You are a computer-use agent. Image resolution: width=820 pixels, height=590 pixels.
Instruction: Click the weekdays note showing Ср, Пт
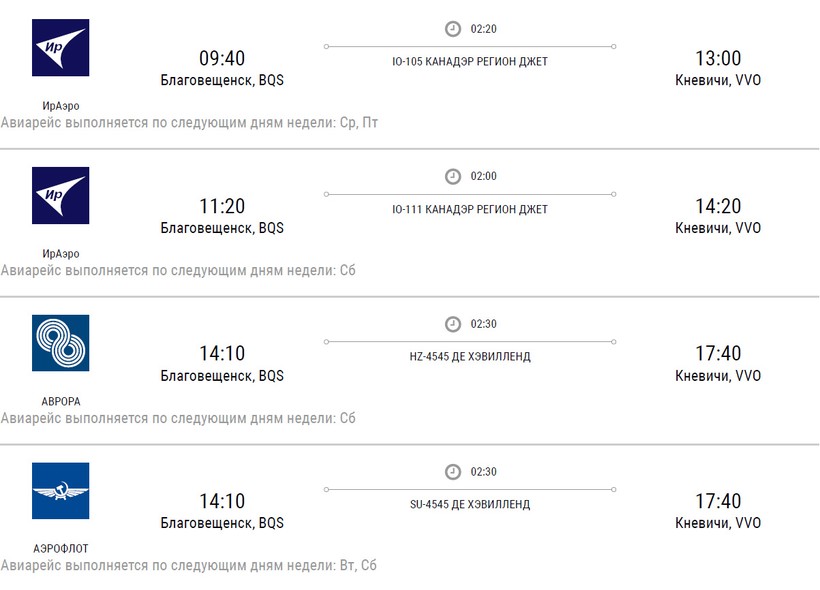click(190, 123)
